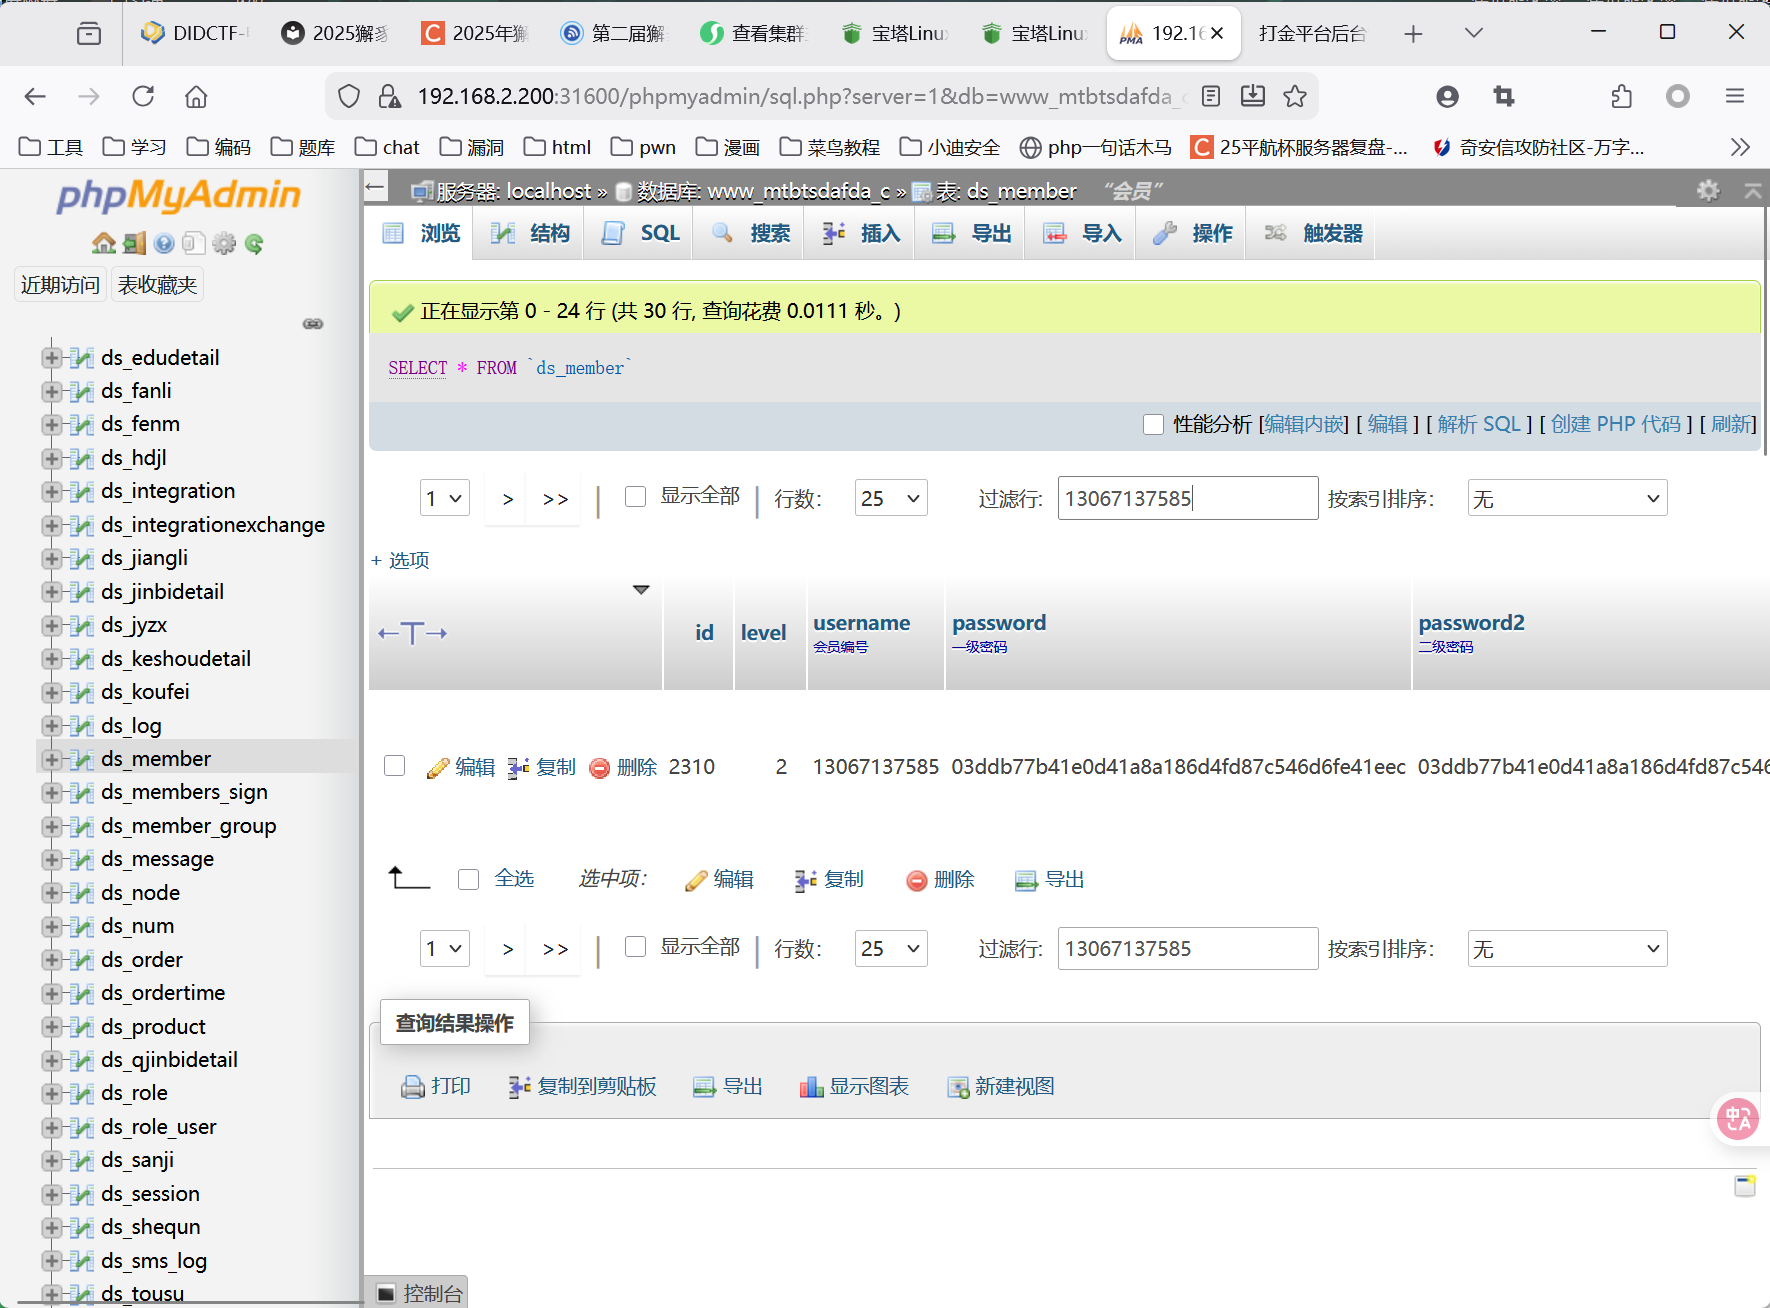Tick the 全选 checkbox

[468, 879]
